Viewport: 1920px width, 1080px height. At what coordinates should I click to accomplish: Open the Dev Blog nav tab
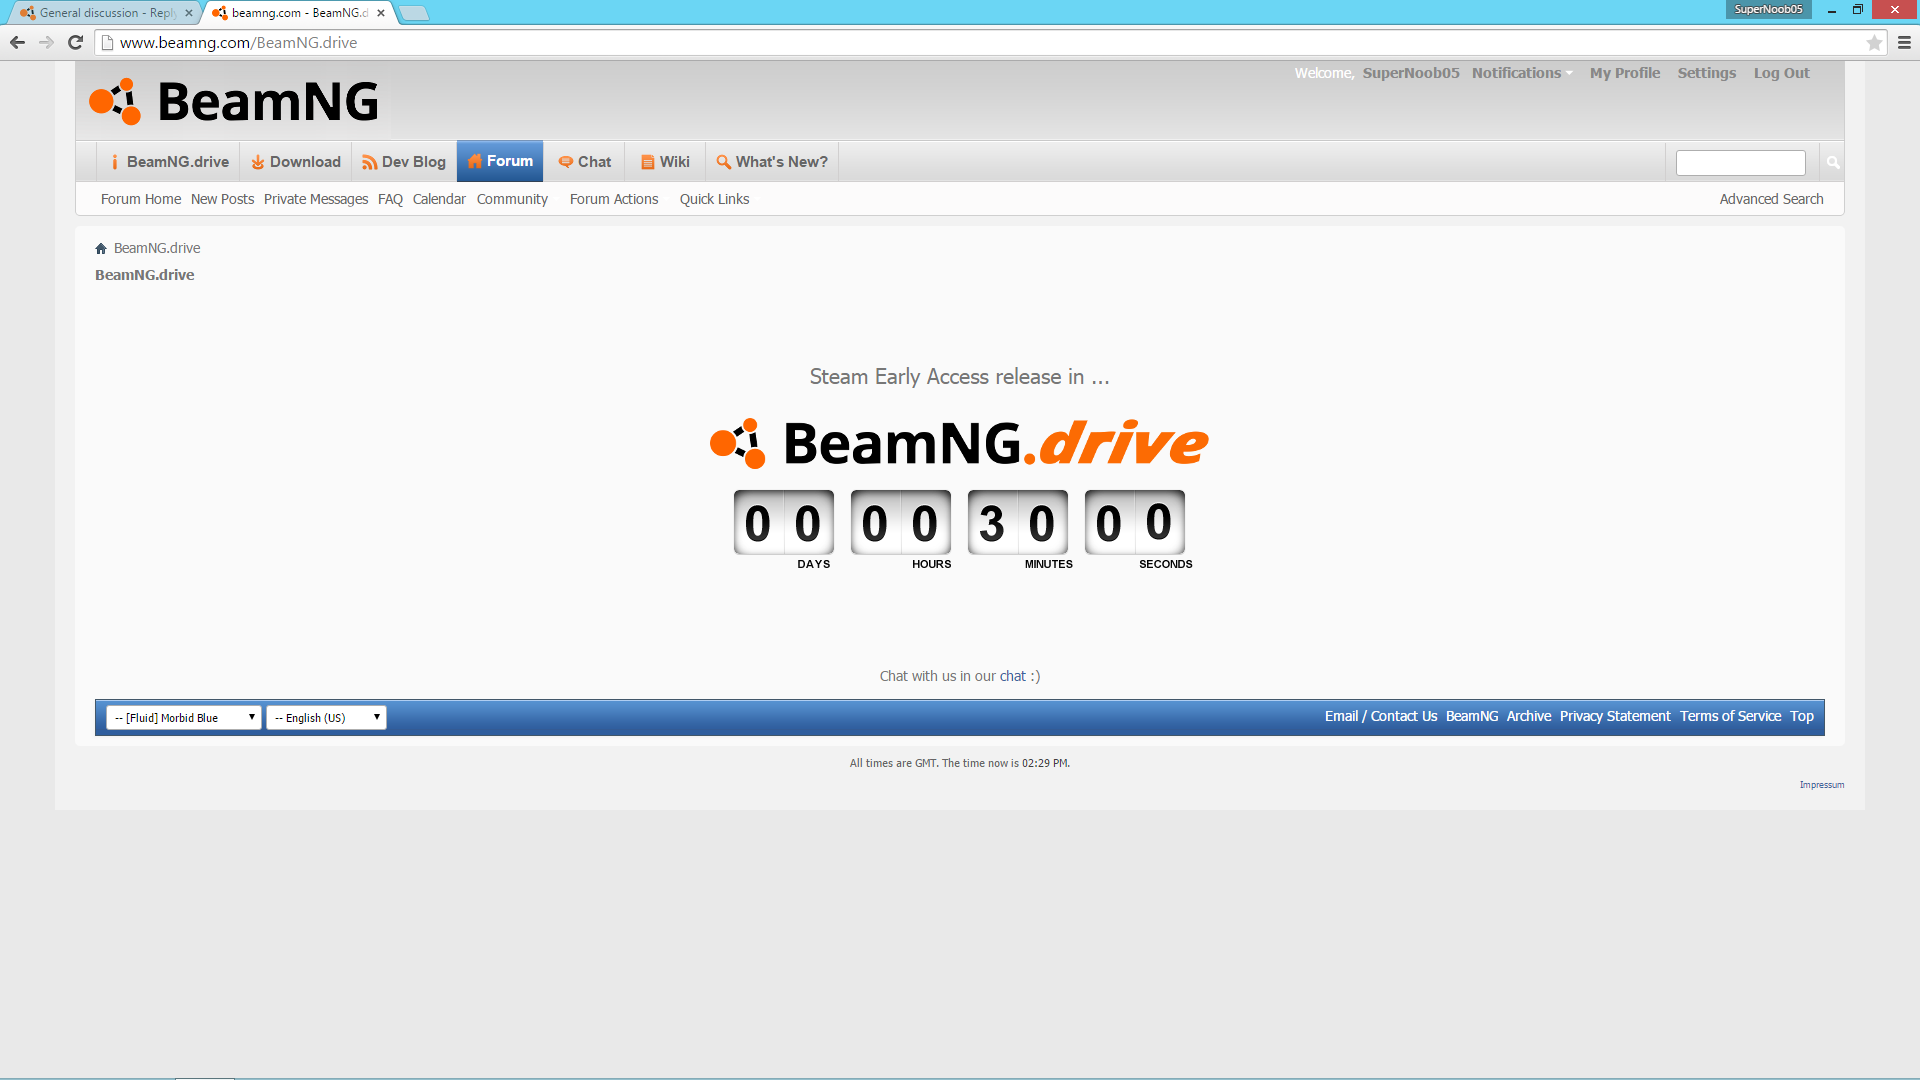pyautogui.click(x=404, y=162)
